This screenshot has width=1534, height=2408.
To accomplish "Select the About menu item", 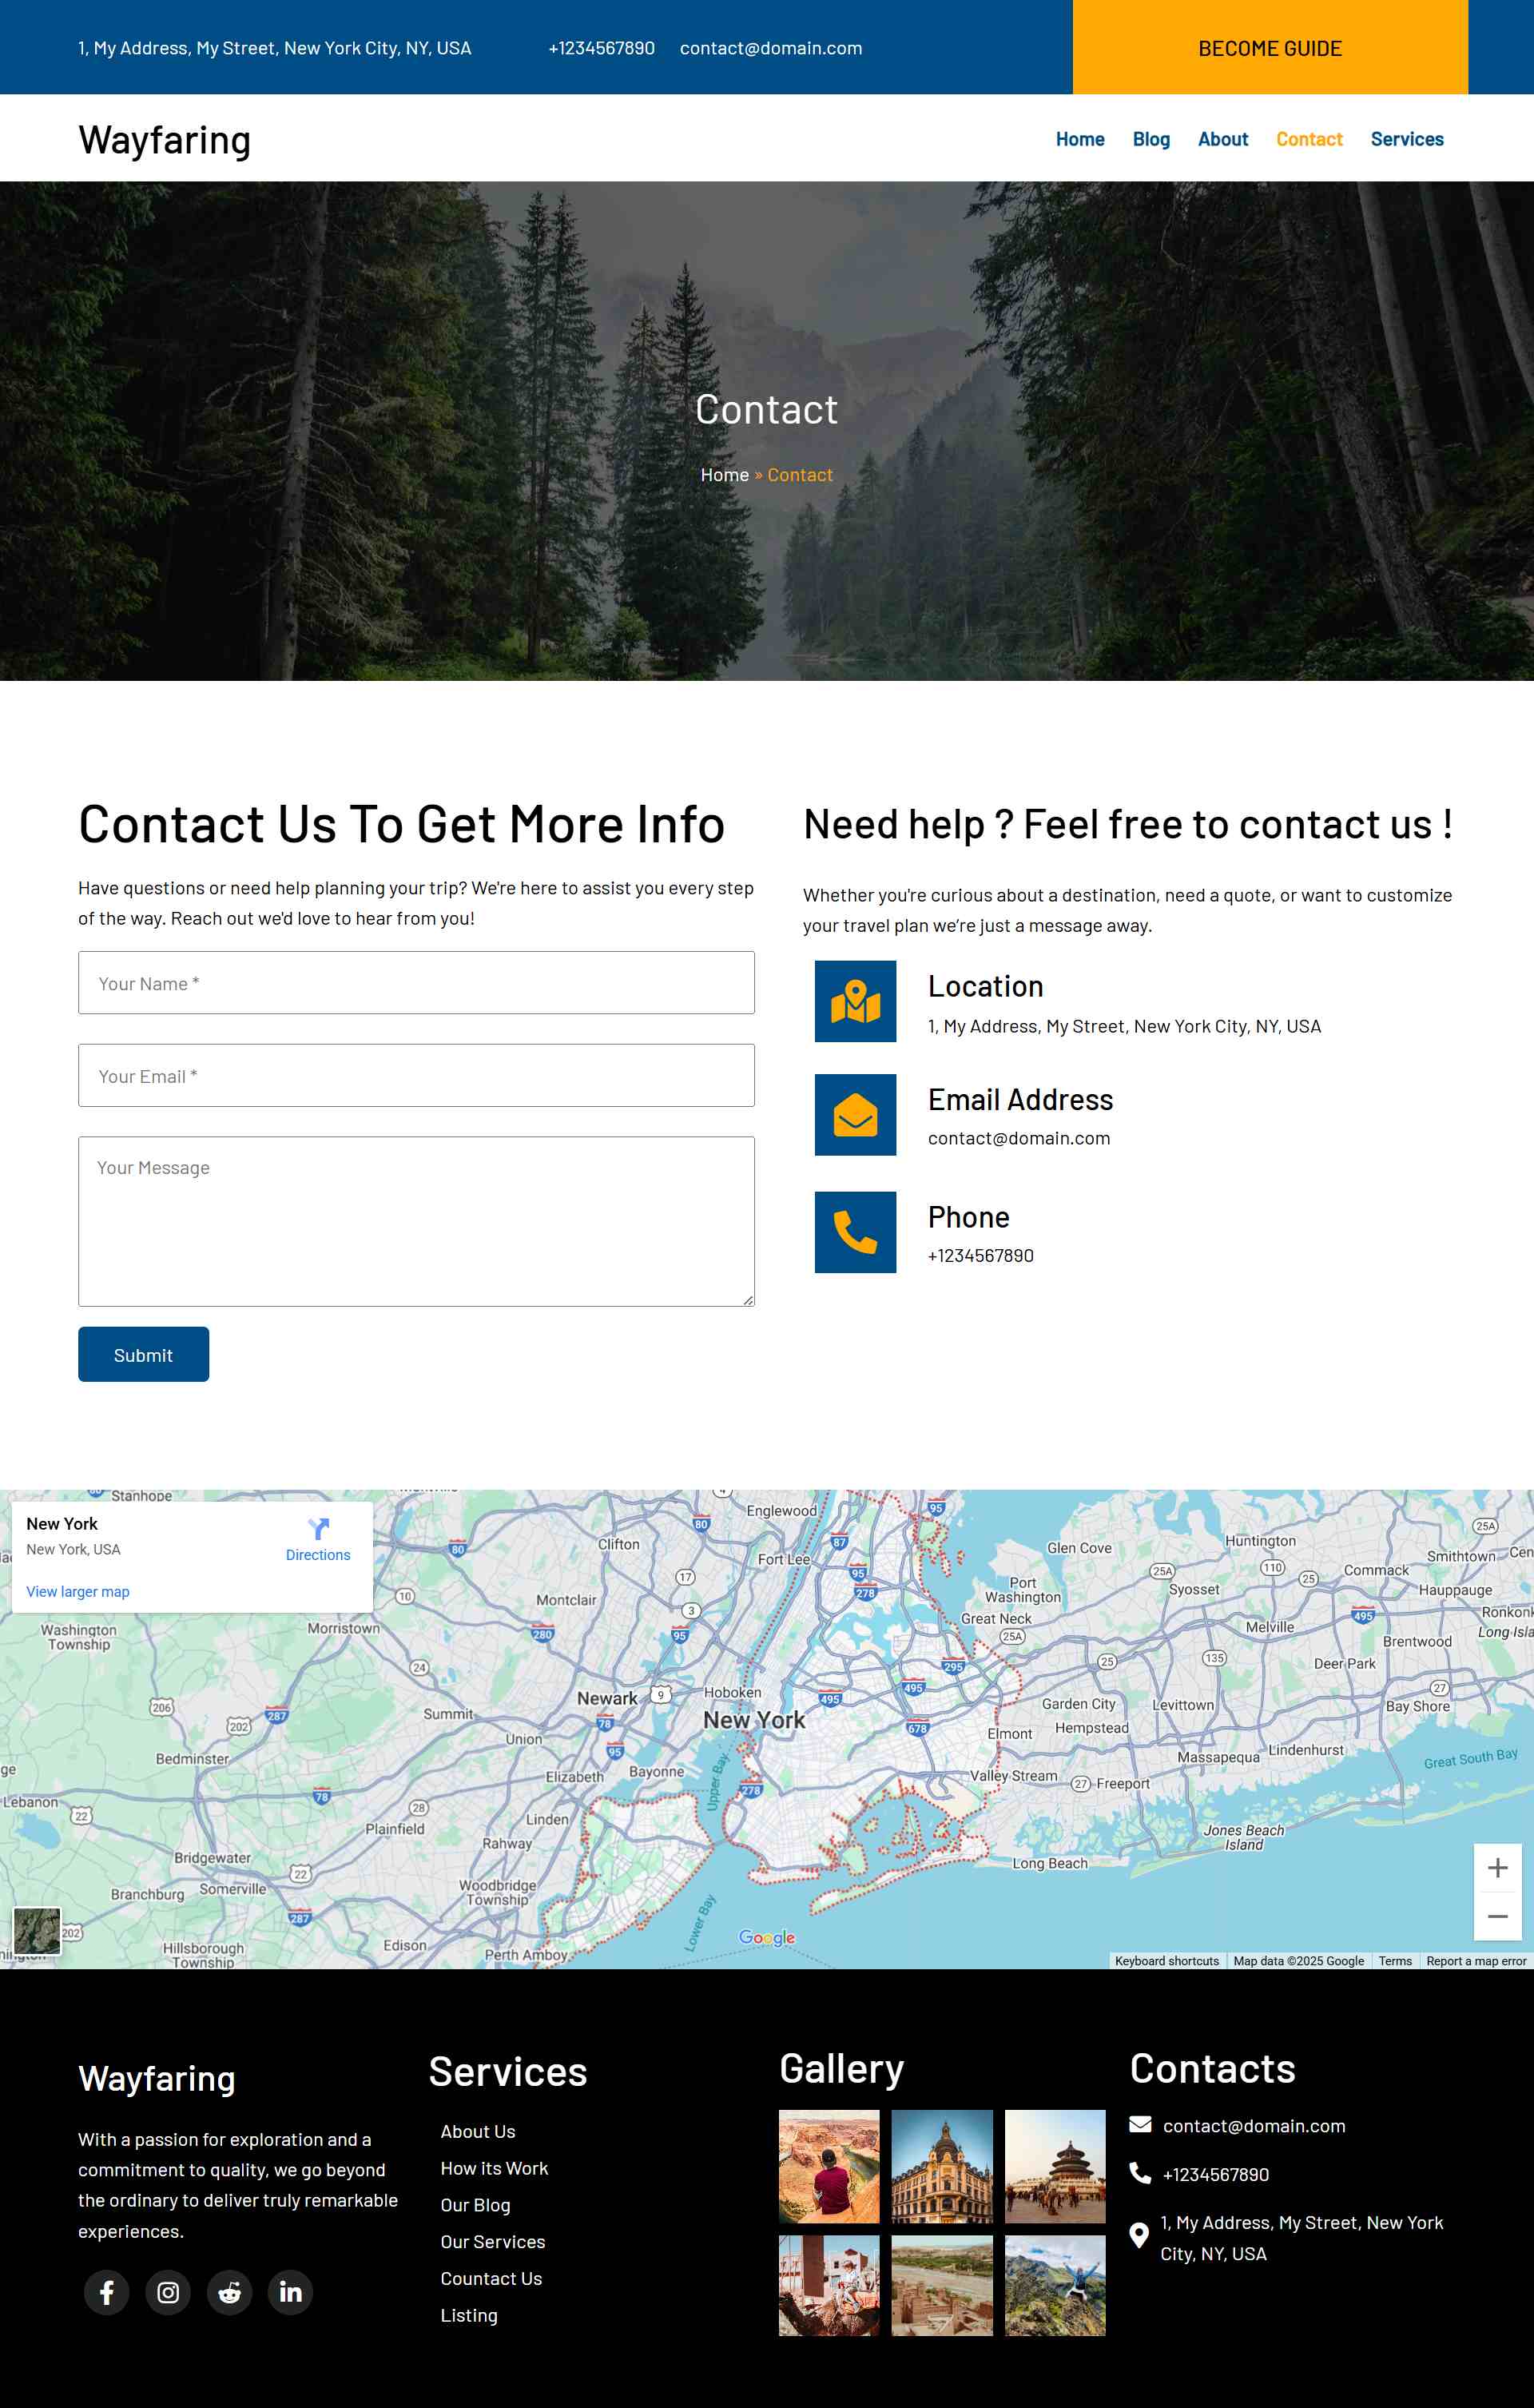I will 1223,139.
